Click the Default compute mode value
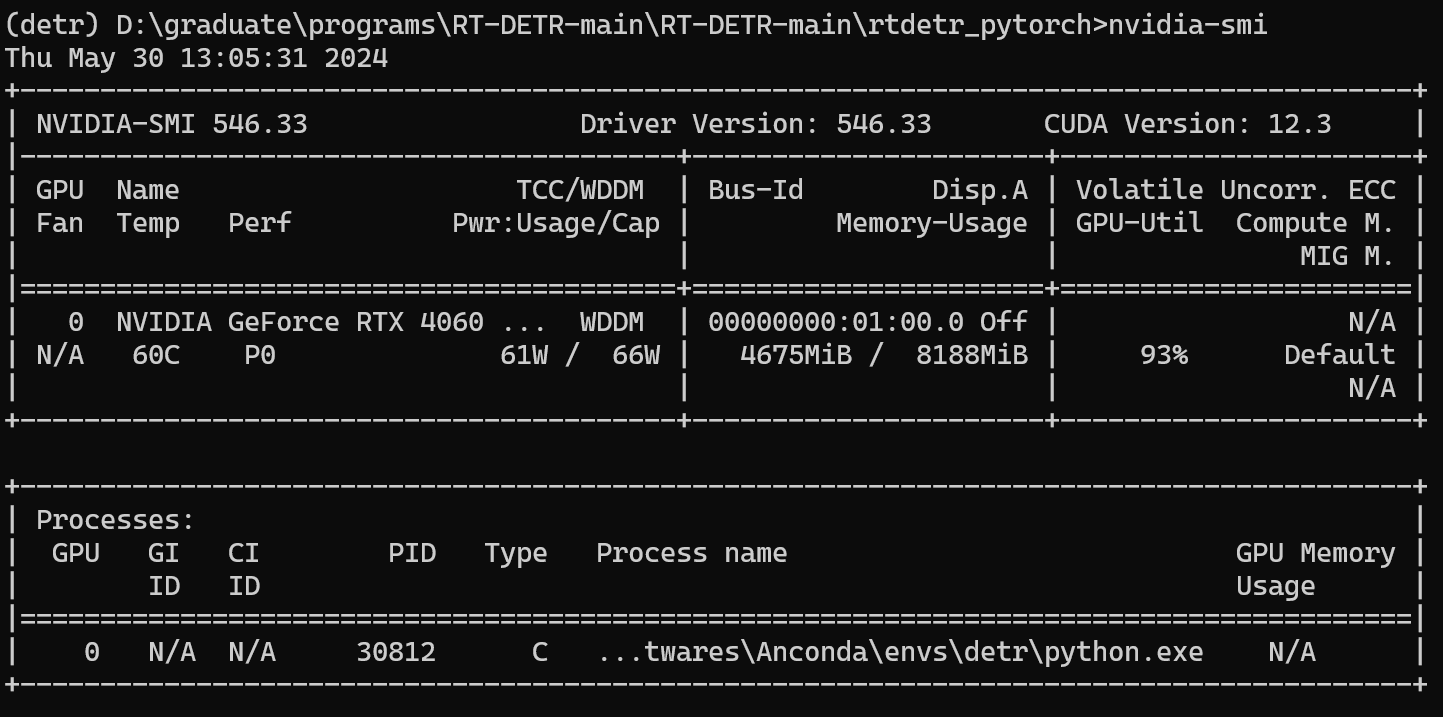 (x=1340, y=355)
